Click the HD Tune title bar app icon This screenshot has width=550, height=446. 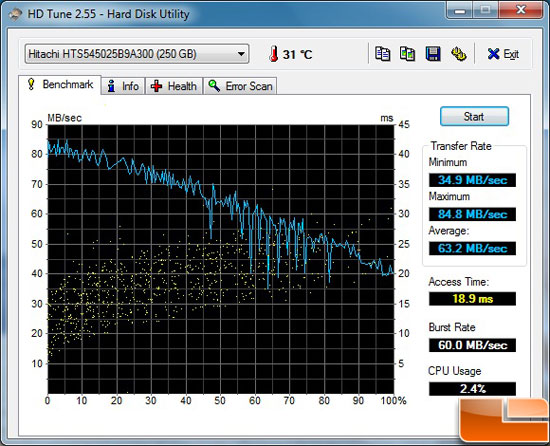[15, 14]
